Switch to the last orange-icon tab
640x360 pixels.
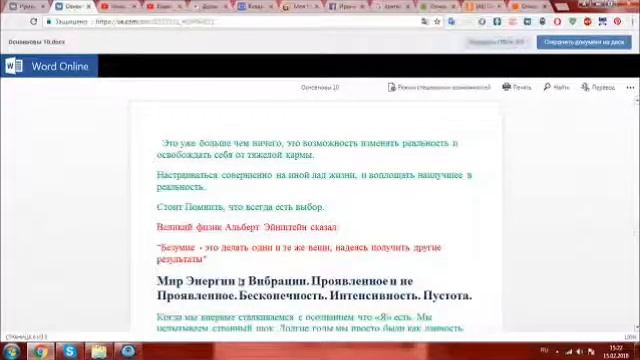click(x=529, y=7)
